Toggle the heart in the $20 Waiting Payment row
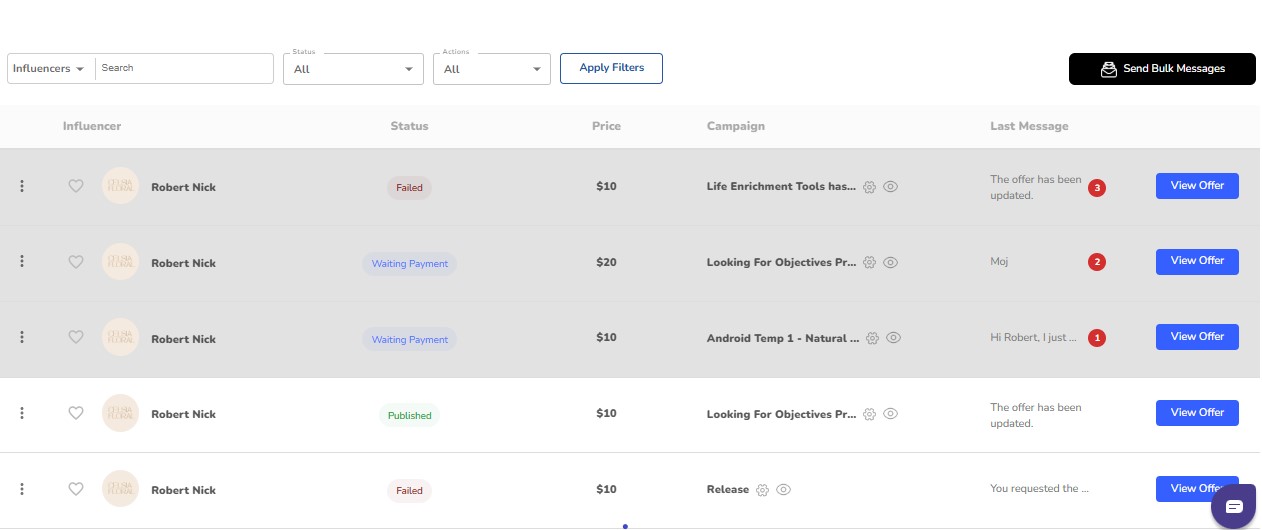The width and height of the screenshot is (1262, 530). pyautogui.click(x=76, y=262)
